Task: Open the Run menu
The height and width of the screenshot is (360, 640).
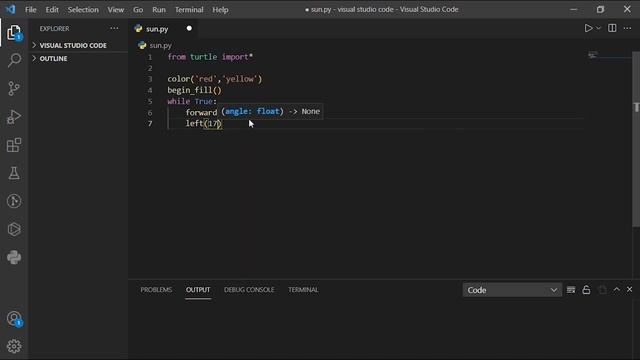Action: click(x=159, y=9)
